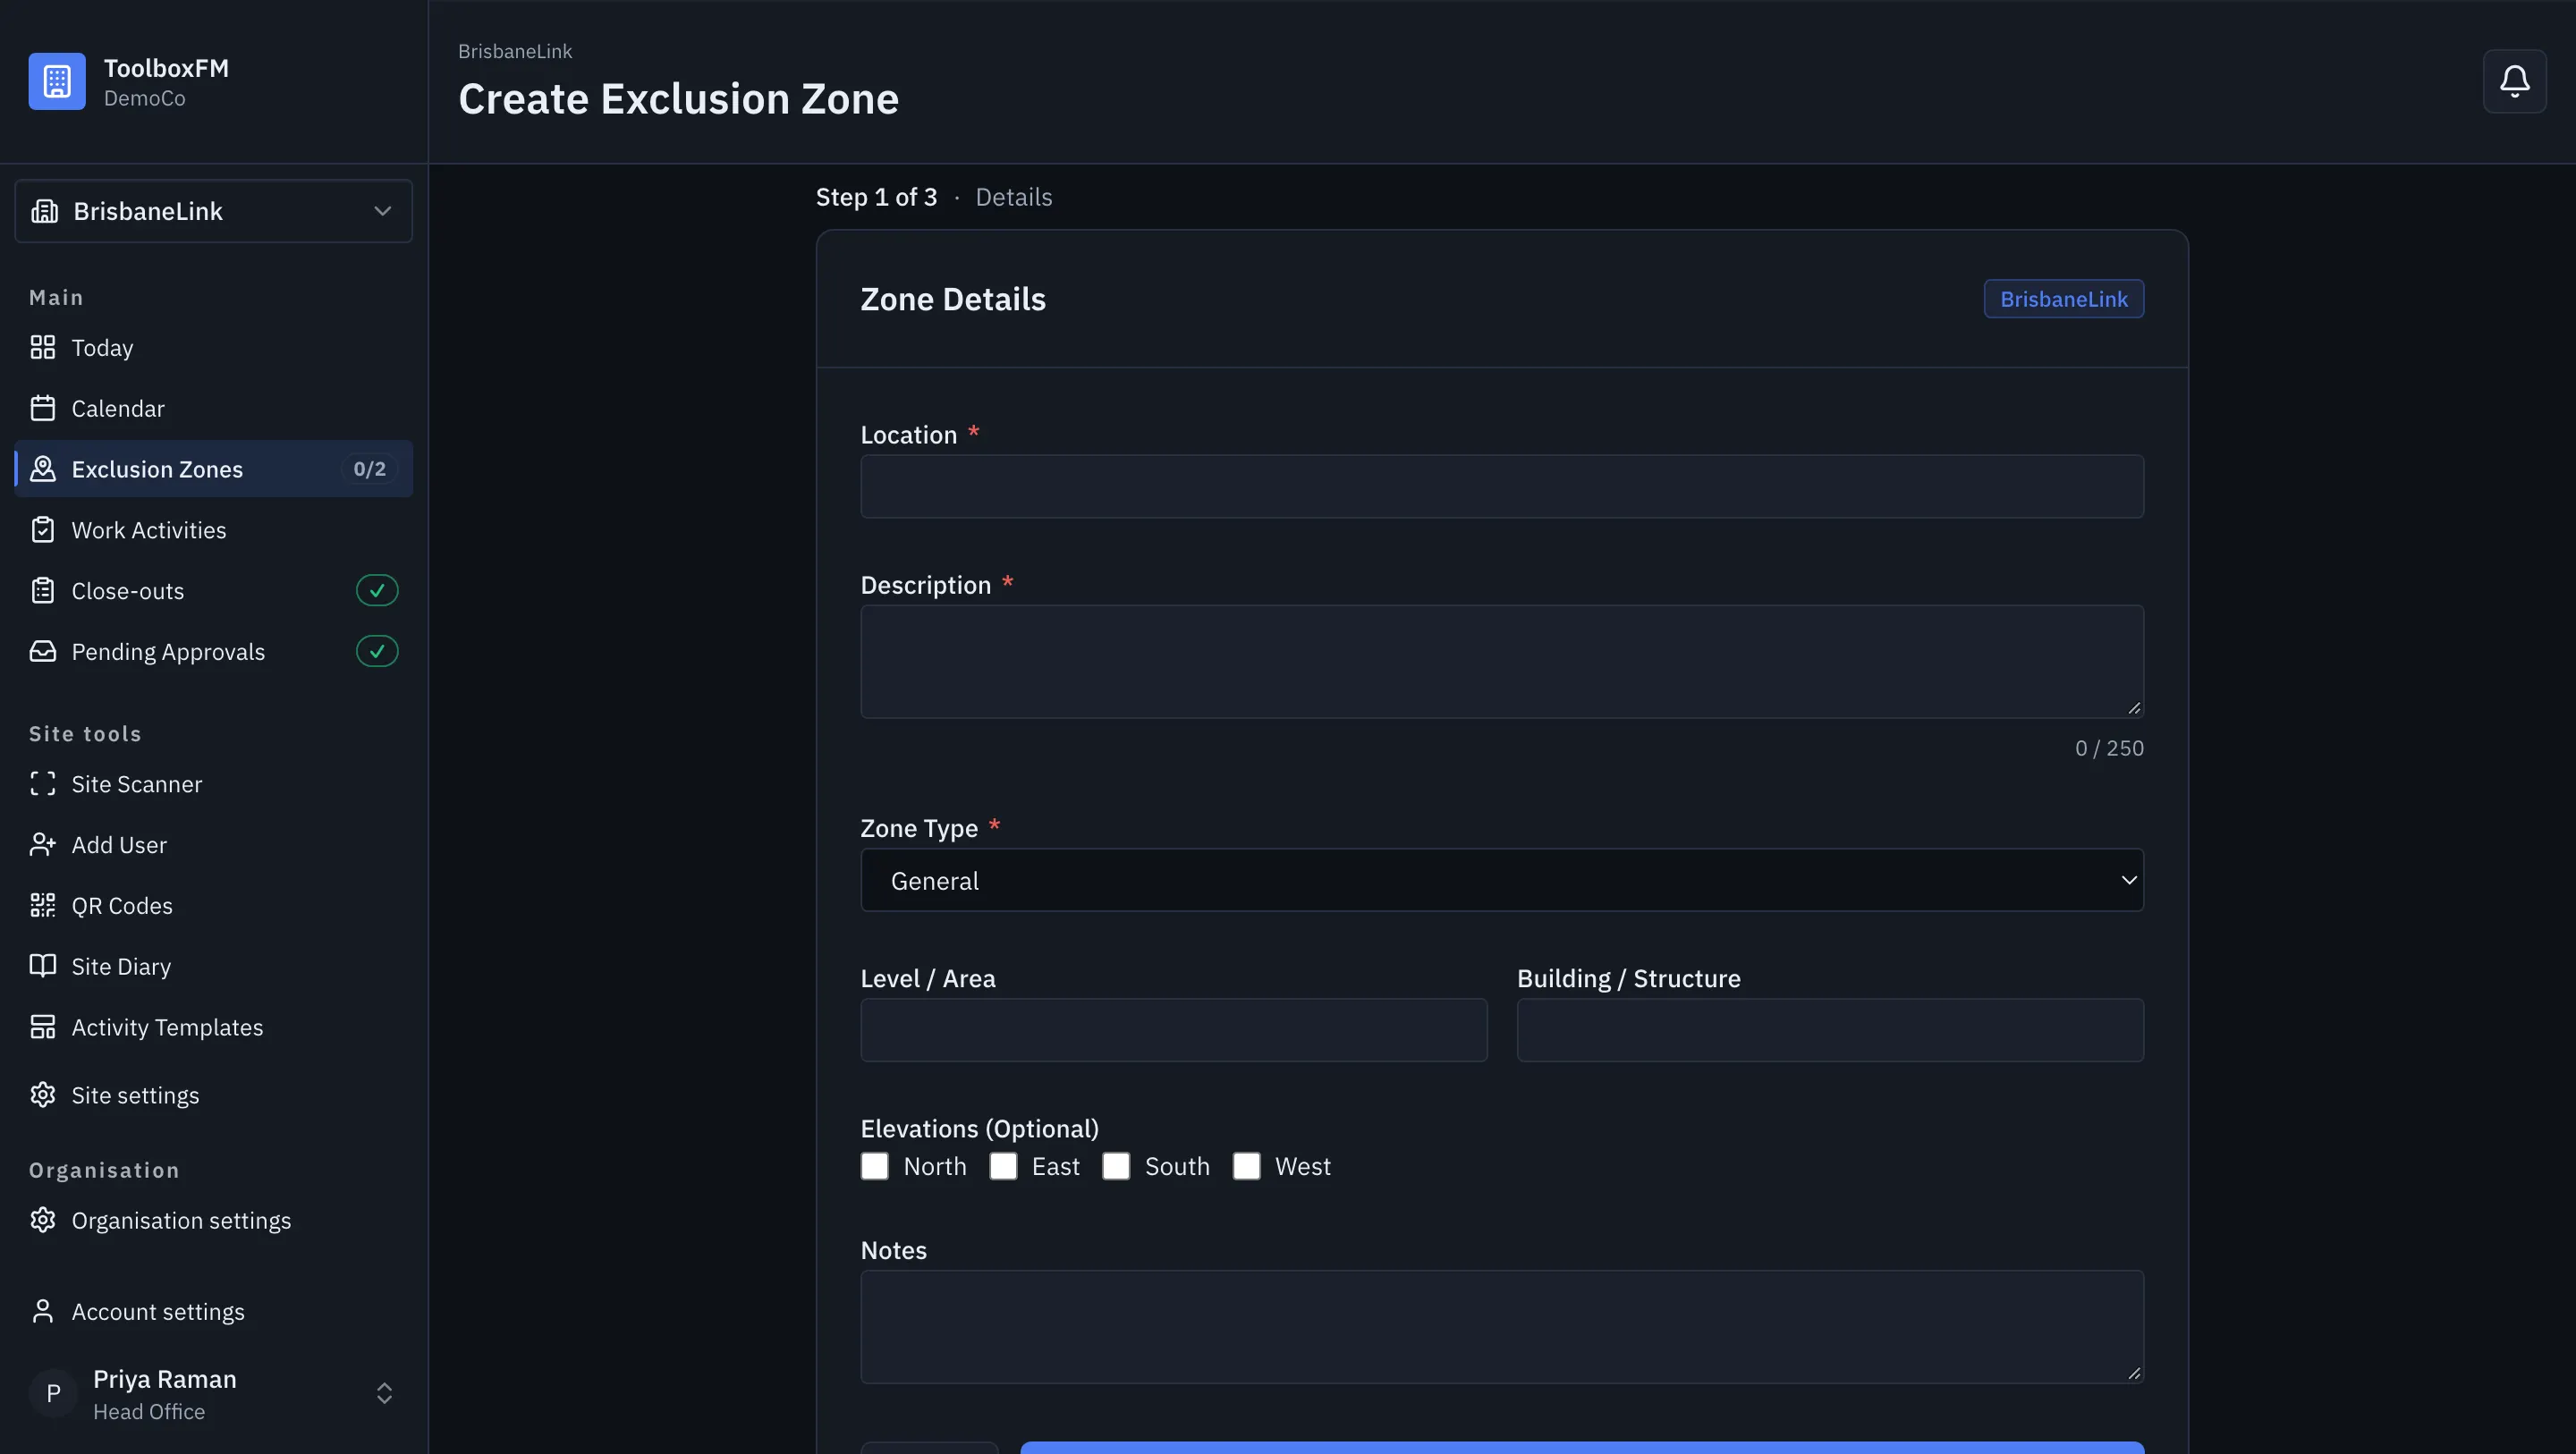Click the Exclusion Zones person icon
This screenshot has width=2576, height=1454.
[42, 469]
